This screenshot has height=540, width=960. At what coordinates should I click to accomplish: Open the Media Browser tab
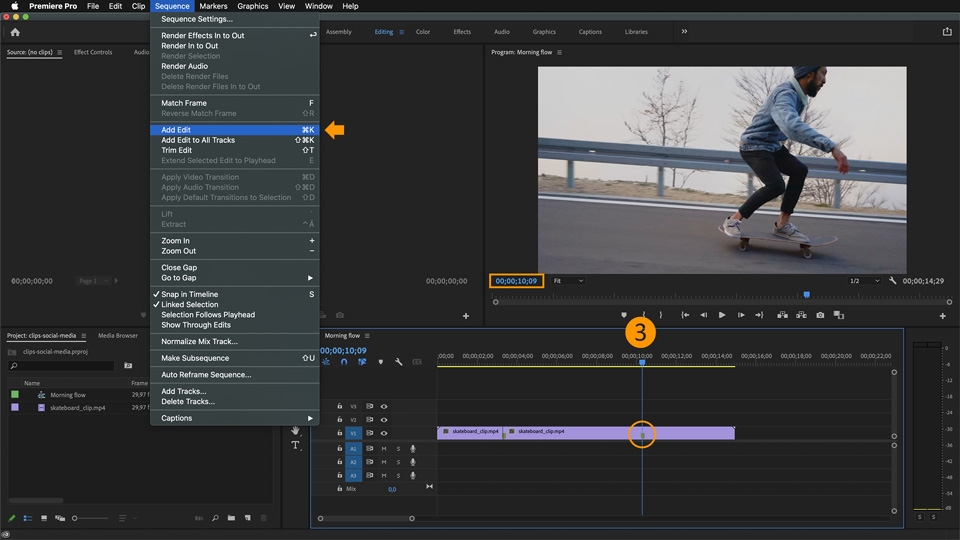pyautogui.click(x=118, y=336)
